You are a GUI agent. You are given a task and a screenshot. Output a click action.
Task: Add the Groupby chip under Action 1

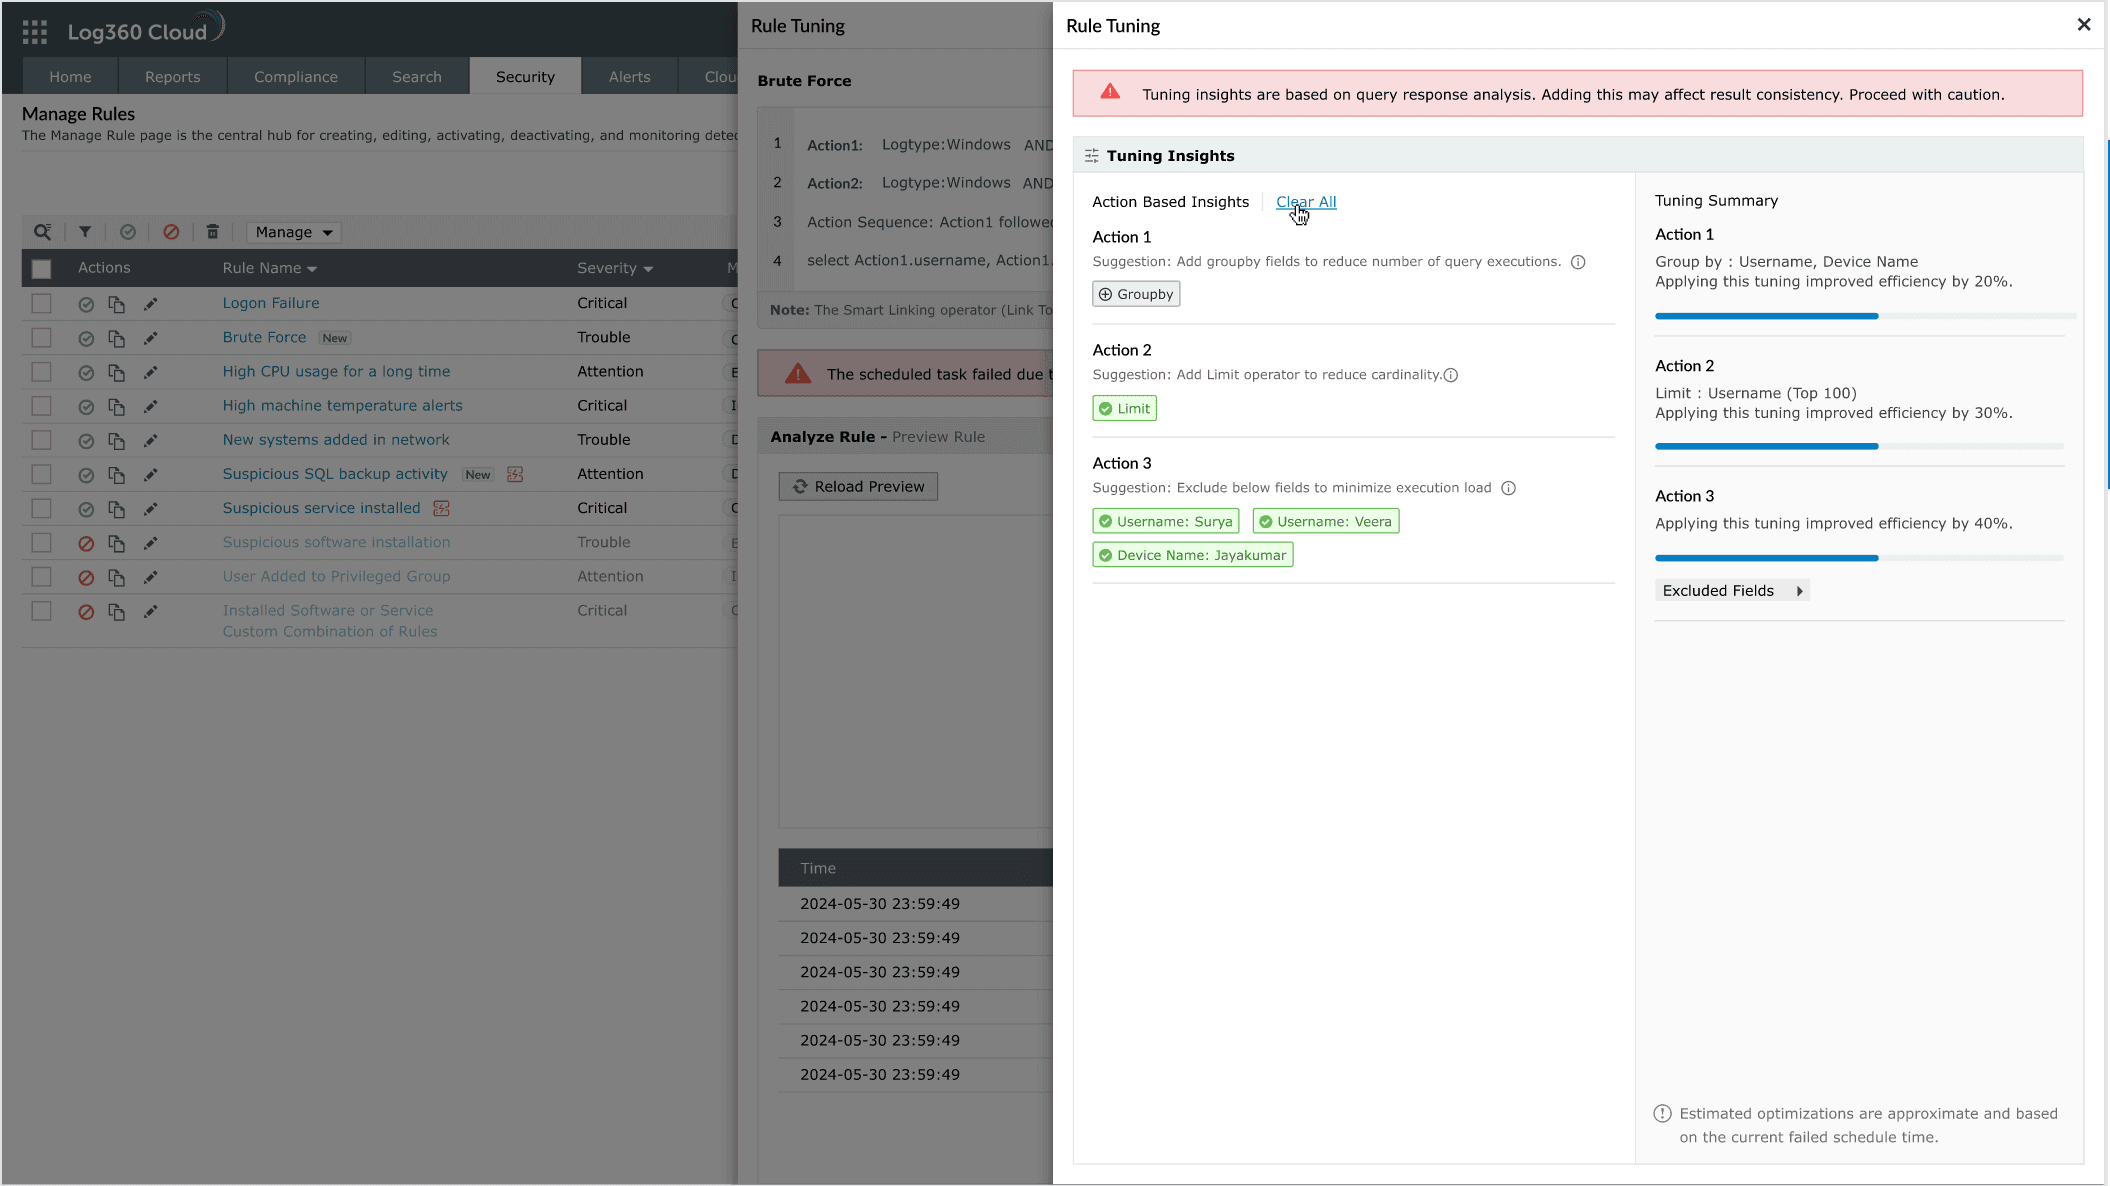pyautogui.click(x=1135, y=293)
